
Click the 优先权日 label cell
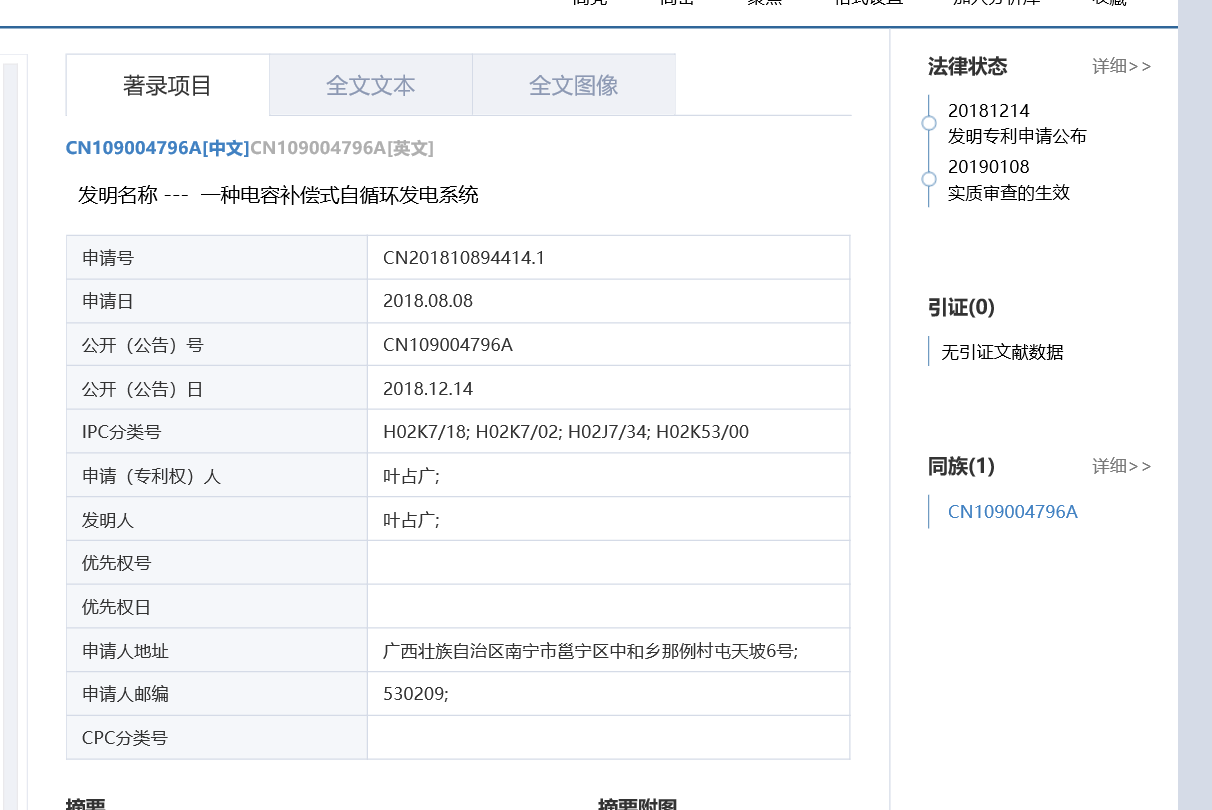(217, 607)
